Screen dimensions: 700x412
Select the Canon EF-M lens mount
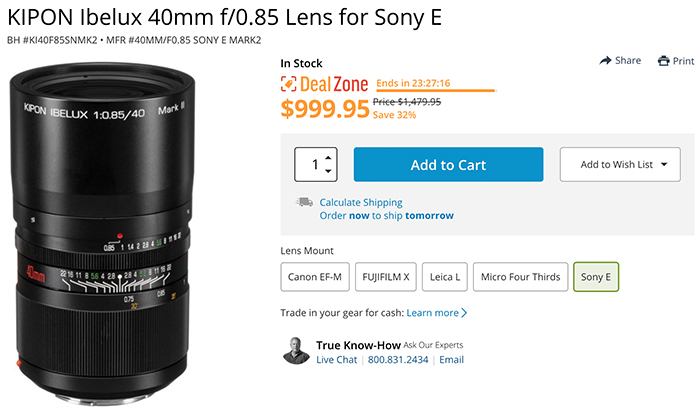315,277
